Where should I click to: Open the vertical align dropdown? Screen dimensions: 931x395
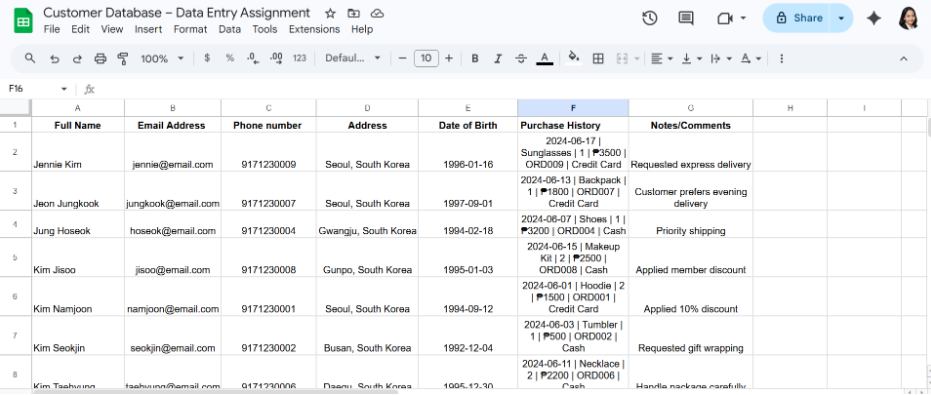click(x=691, y=58)
